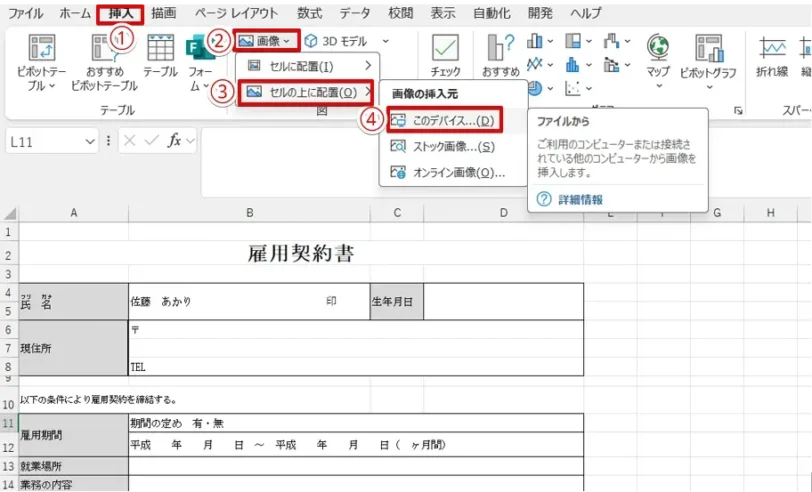
Task: Choose the scatter chart icon
Action: 573,89
